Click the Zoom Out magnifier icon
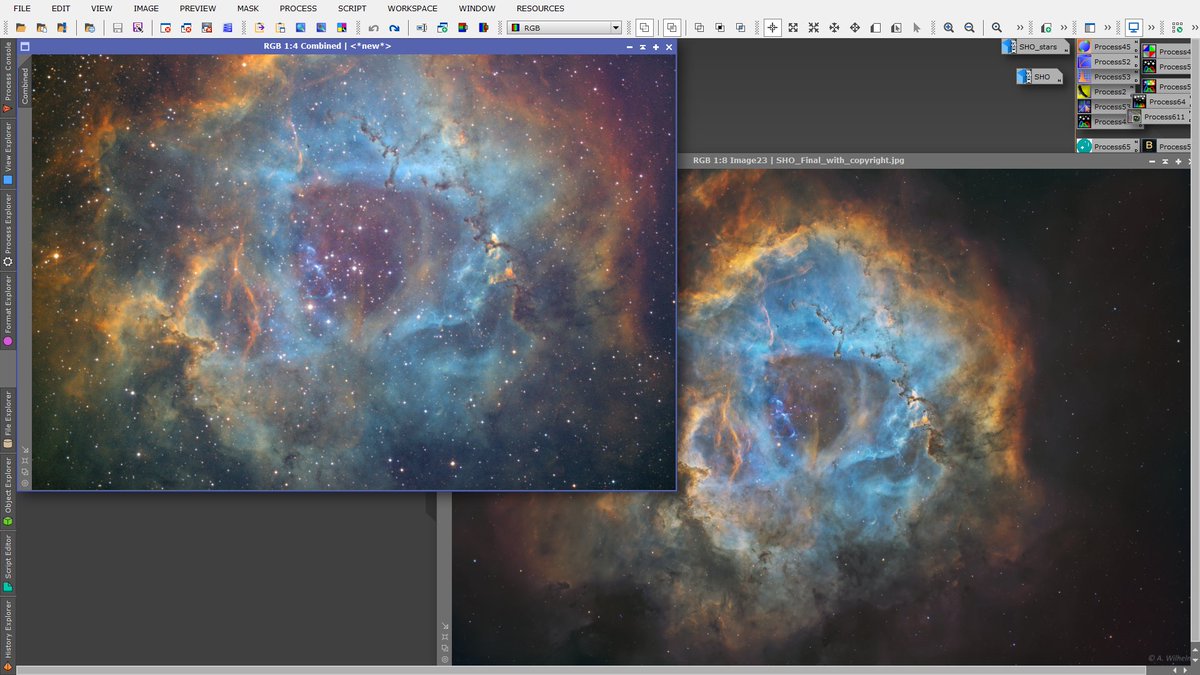The height and width of the screenshot is (675, 1200). point(968,28)
